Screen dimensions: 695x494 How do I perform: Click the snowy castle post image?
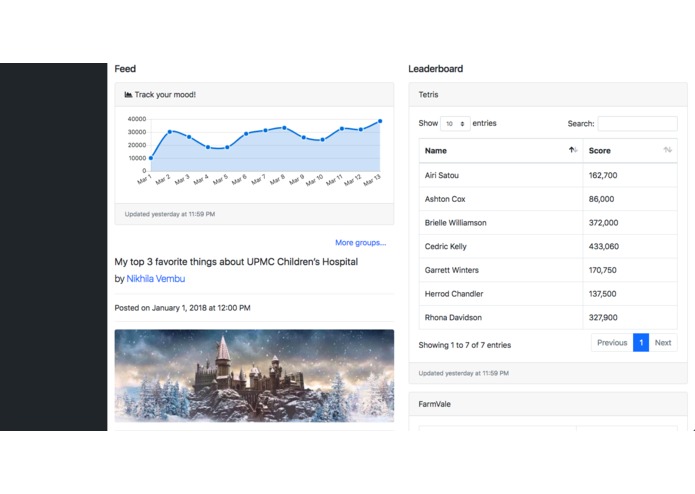(x=254, y=376)
